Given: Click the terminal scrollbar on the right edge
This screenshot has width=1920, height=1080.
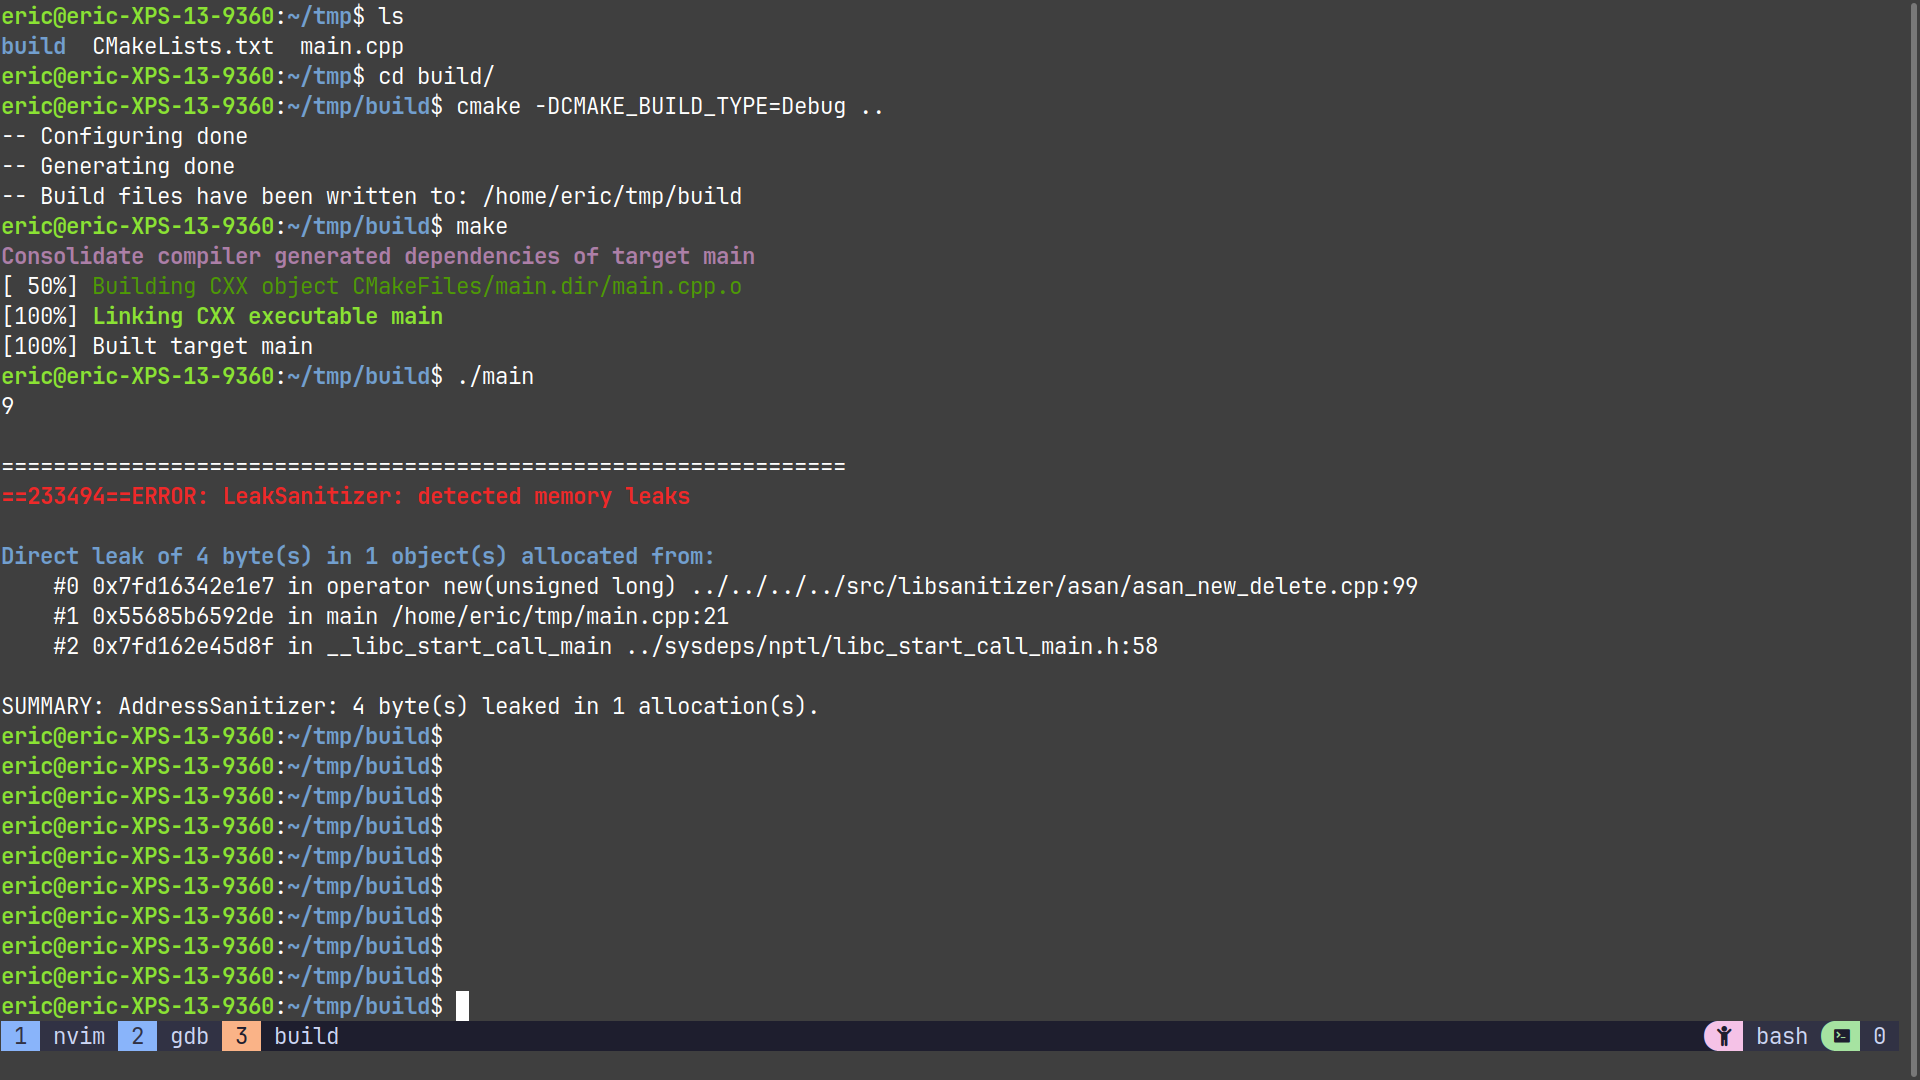Looking at the screenshot, I should (1914, 540).
